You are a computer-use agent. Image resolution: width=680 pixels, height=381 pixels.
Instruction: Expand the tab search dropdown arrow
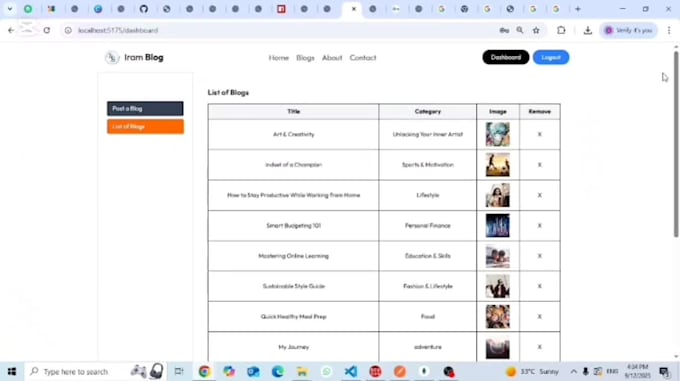pyautogui.click(x=10, y=9)
